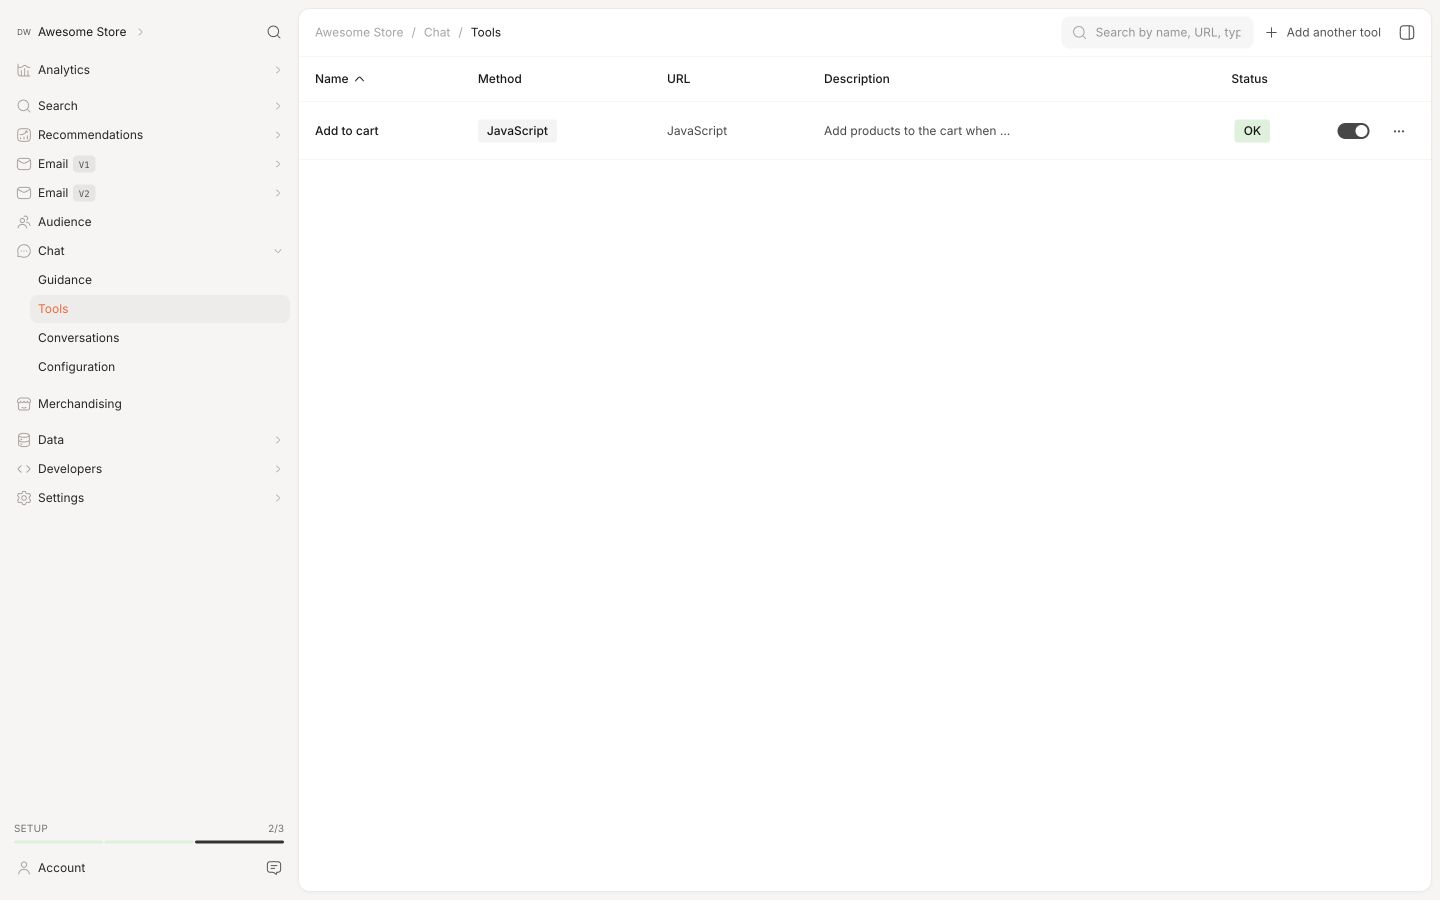Click the Account person icon
The image size is (1440, 900).
point(24,868)
